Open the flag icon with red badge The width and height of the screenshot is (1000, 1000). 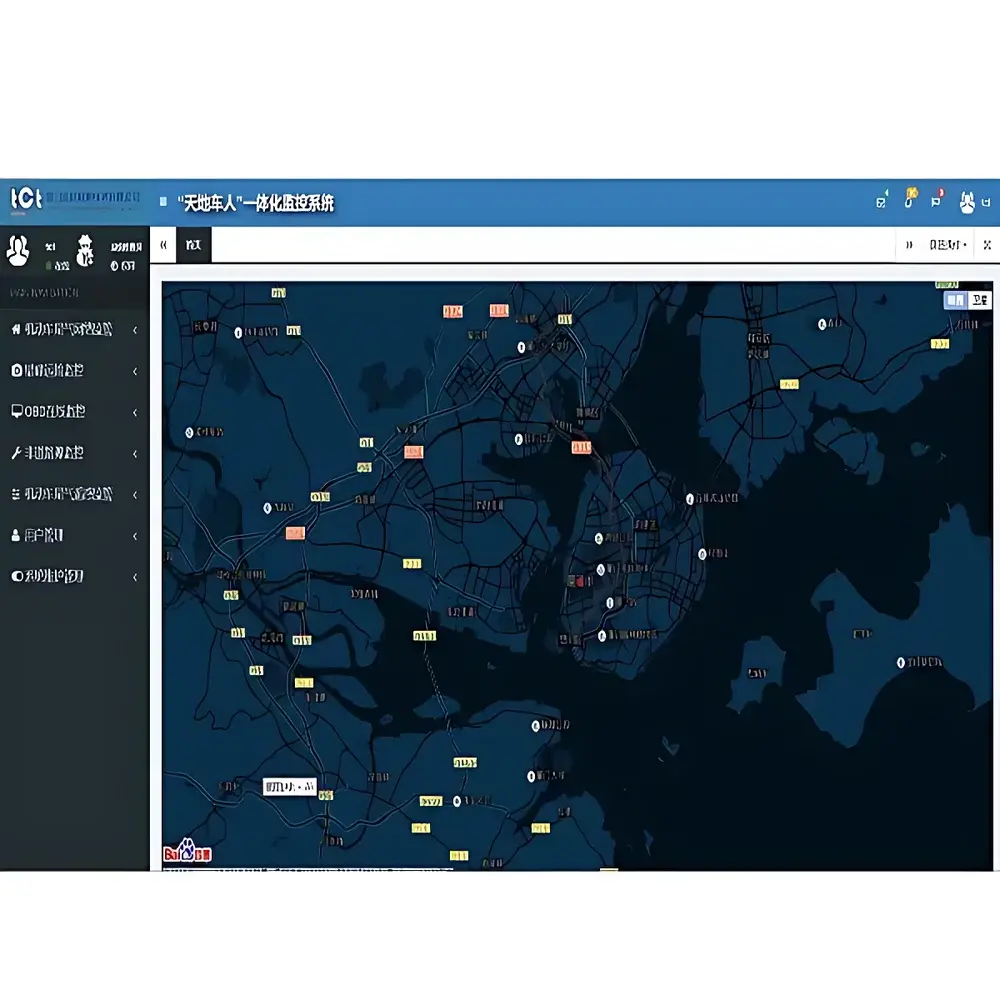[x=936, y=200]
